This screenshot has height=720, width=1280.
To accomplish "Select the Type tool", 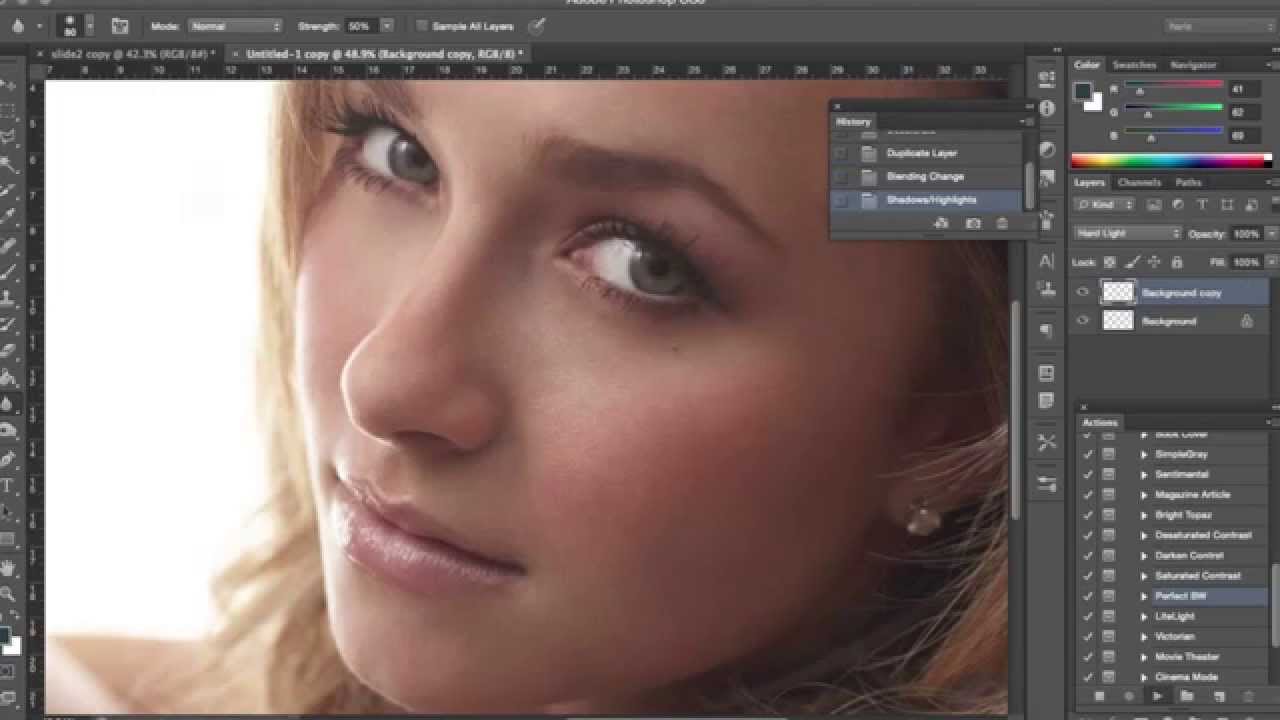I will (x=8, y=486).
